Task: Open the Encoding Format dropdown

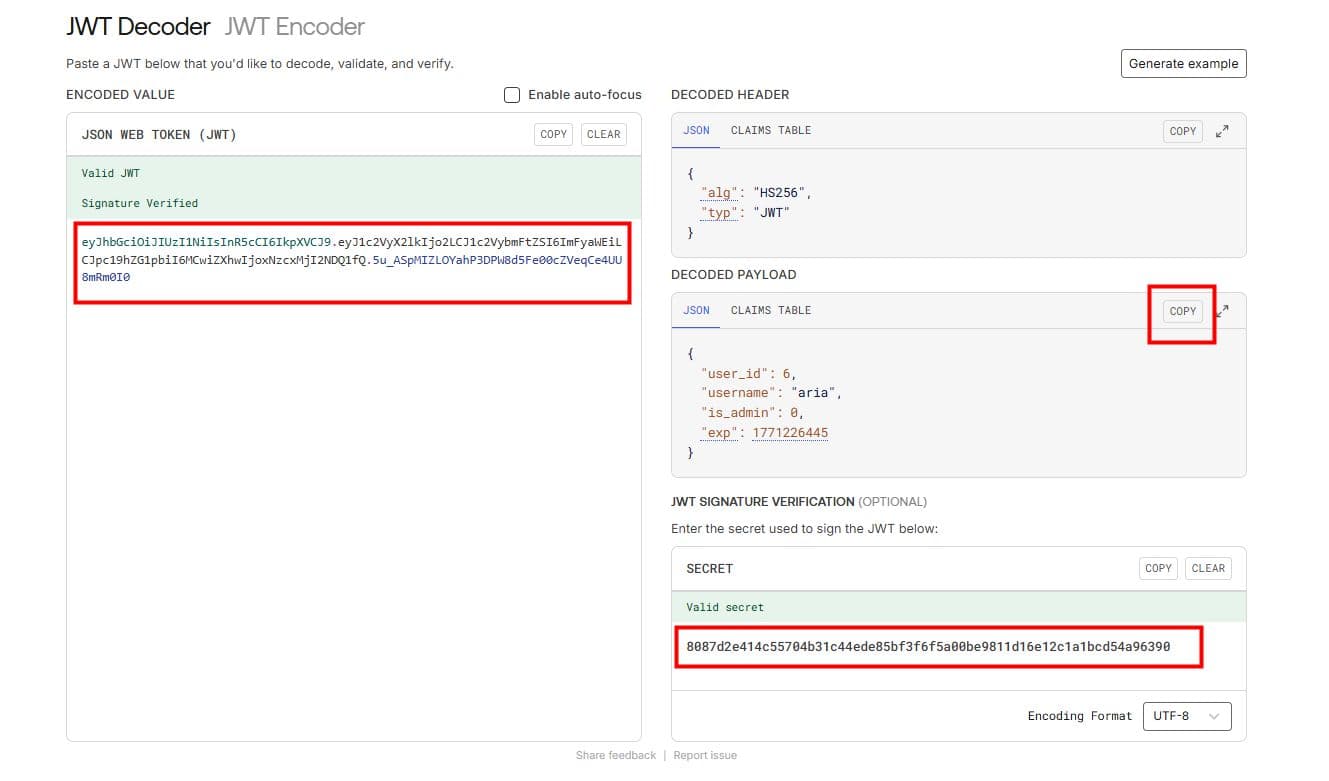Action: pos(1187,716)
